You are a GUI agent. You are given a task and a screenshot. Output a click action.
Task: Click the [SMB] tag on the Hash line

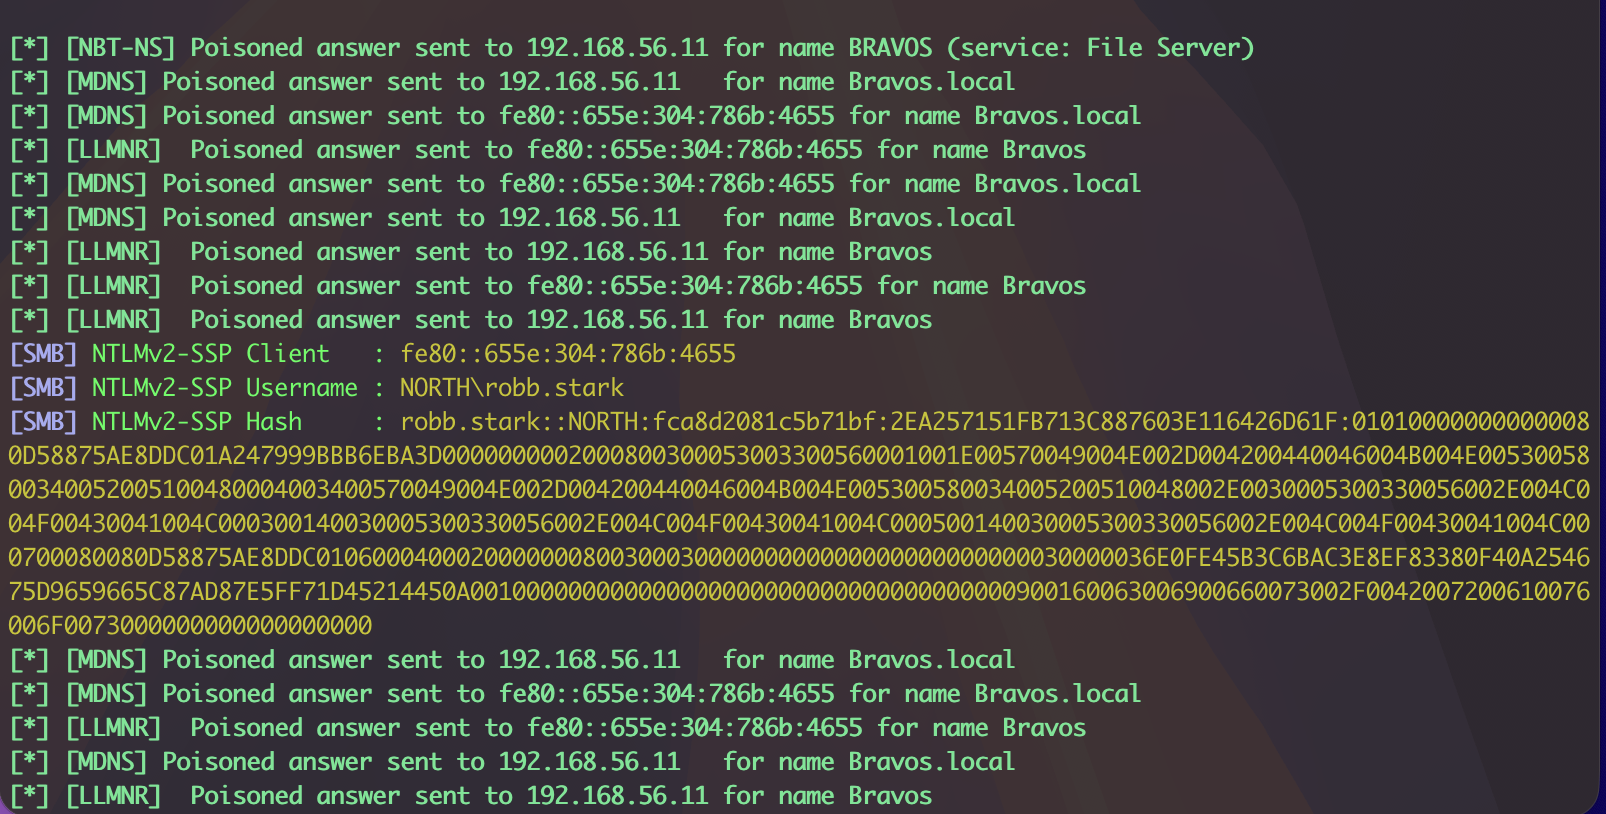(x=43, y=422)
